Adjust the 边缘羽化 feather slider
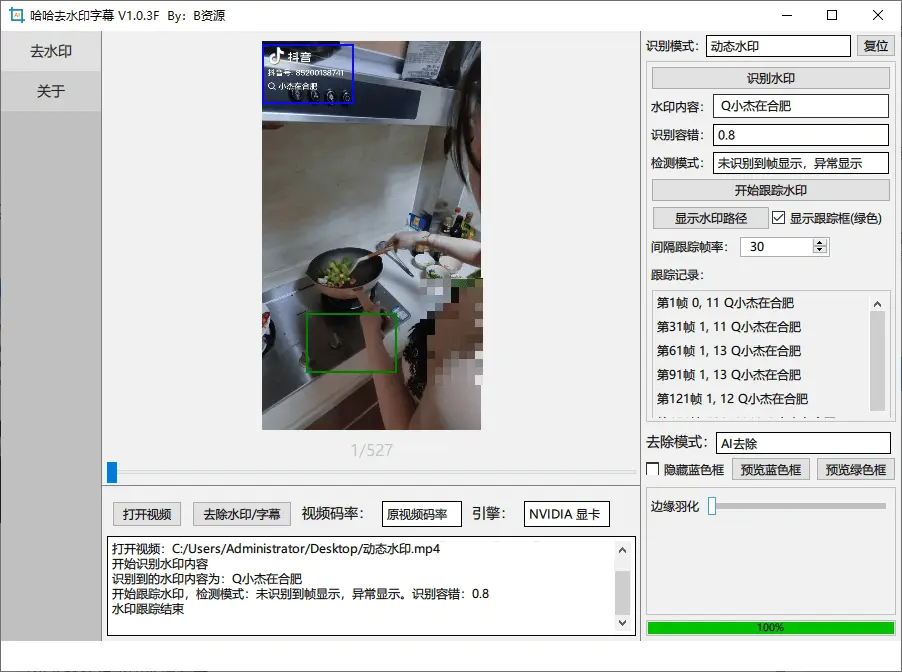This screenshot has height=672, width=902. point(712,506)
